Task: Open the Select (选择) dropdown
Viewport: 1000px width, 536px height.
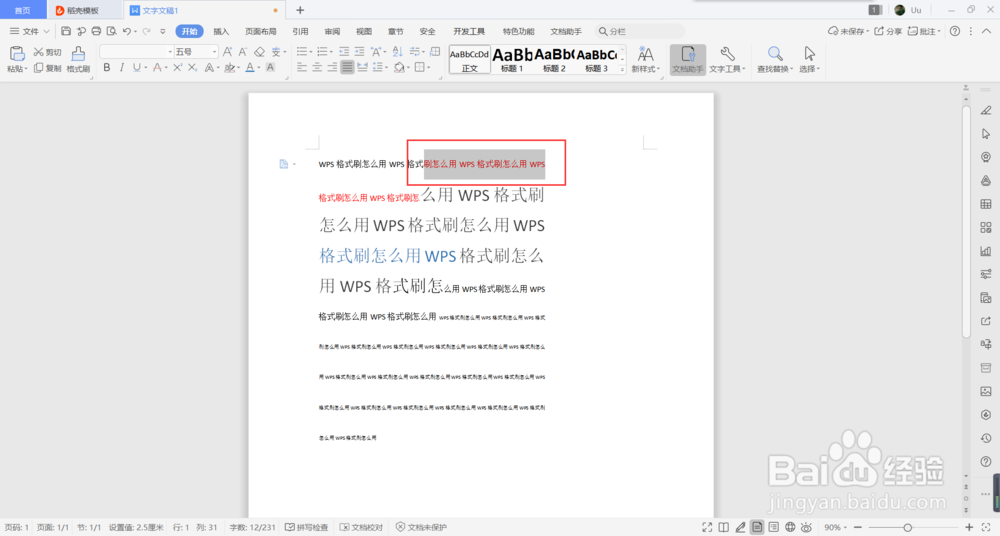Action: (809, 59)
